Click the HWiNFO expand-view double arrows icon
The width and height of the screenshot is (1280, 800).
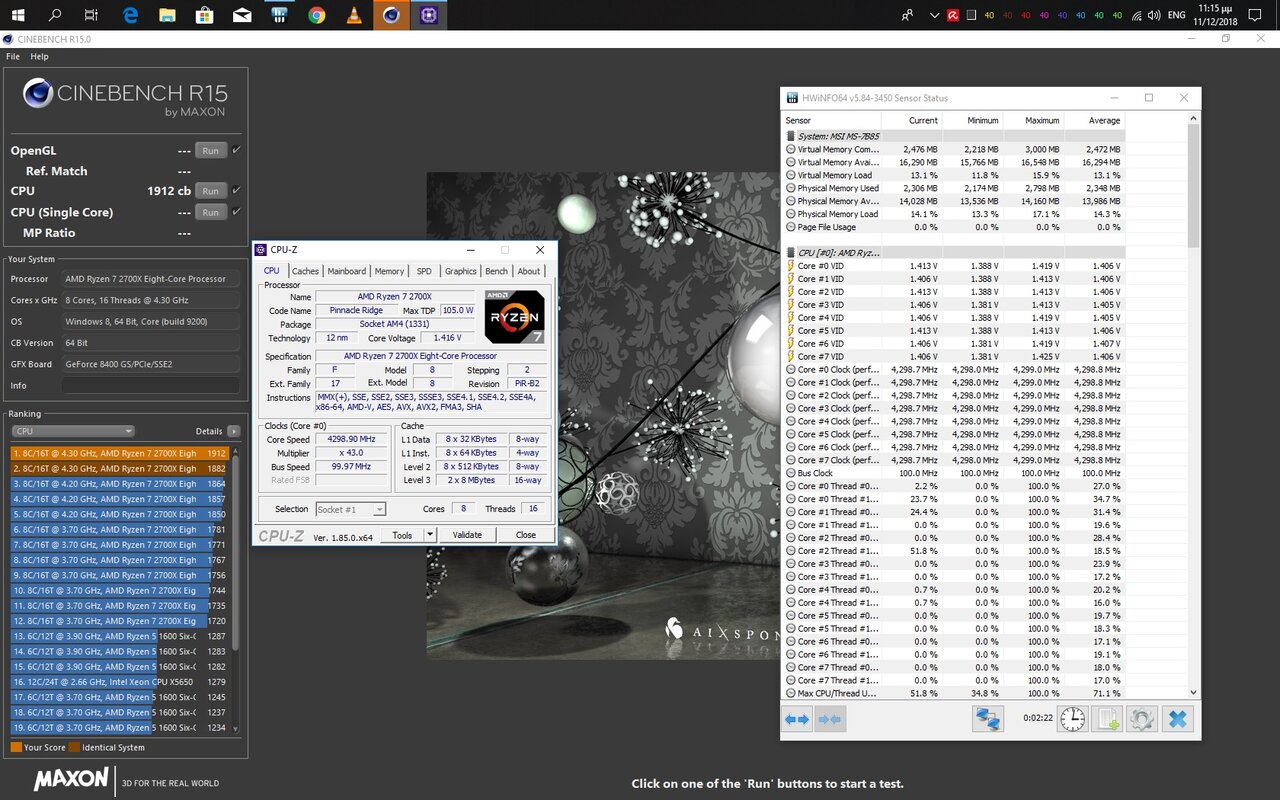[x=797, y=719]
